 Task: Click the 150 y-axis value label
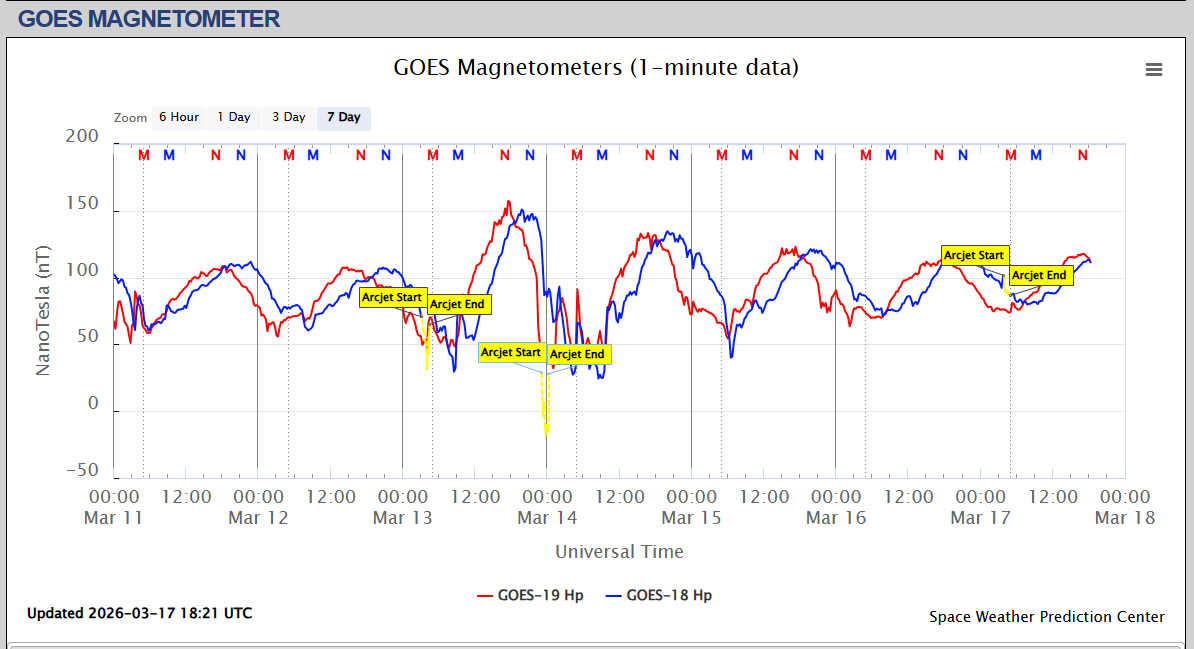pos(82,203)
